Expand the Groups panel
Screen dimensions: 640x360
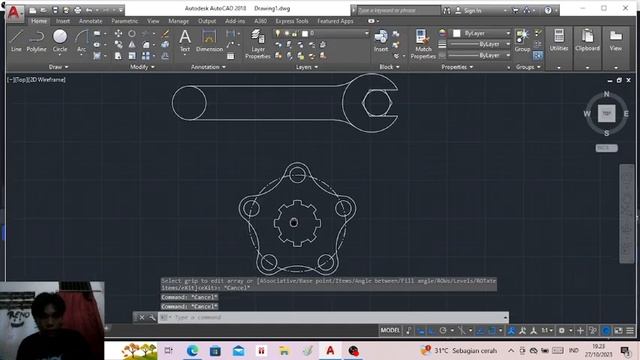click(x=528, y=67)
